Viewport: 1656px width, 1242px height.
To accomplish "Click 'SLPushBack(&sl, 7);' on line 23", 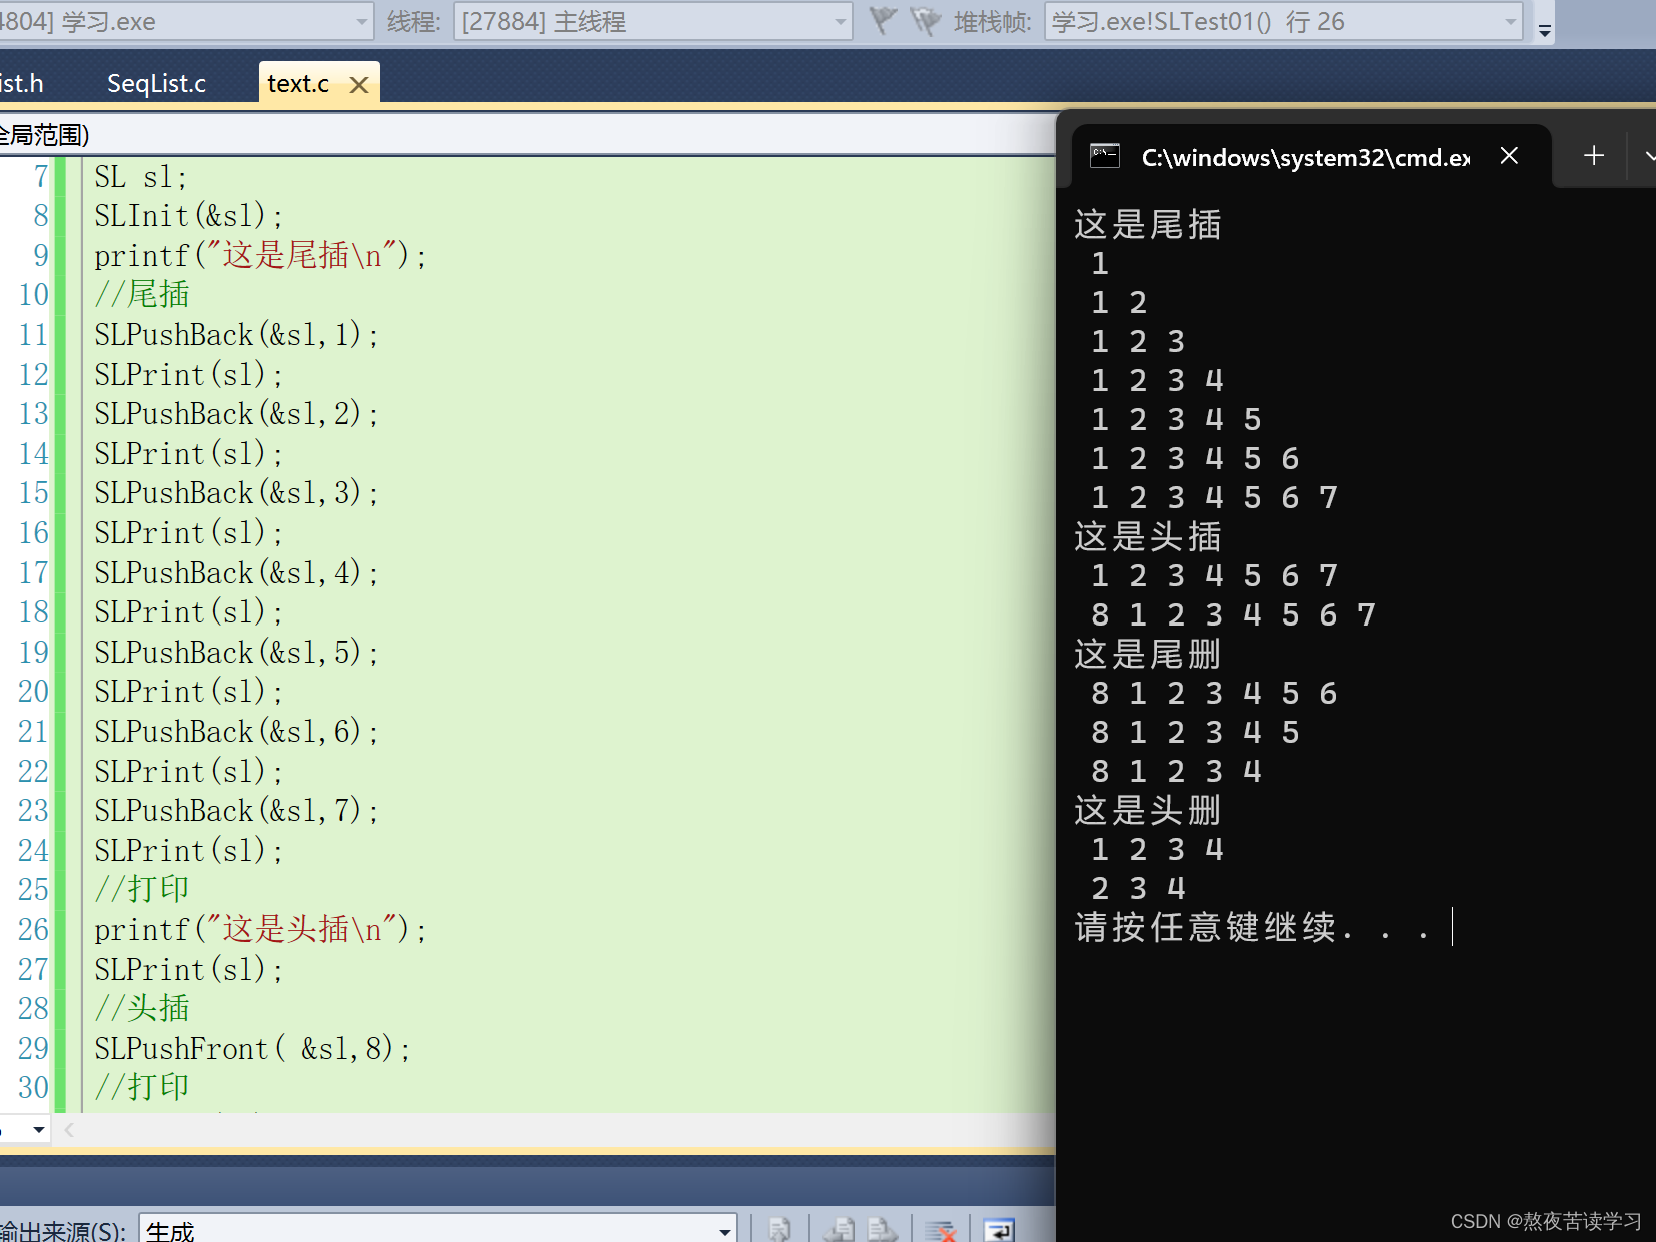I will click(x=236, y=811).
